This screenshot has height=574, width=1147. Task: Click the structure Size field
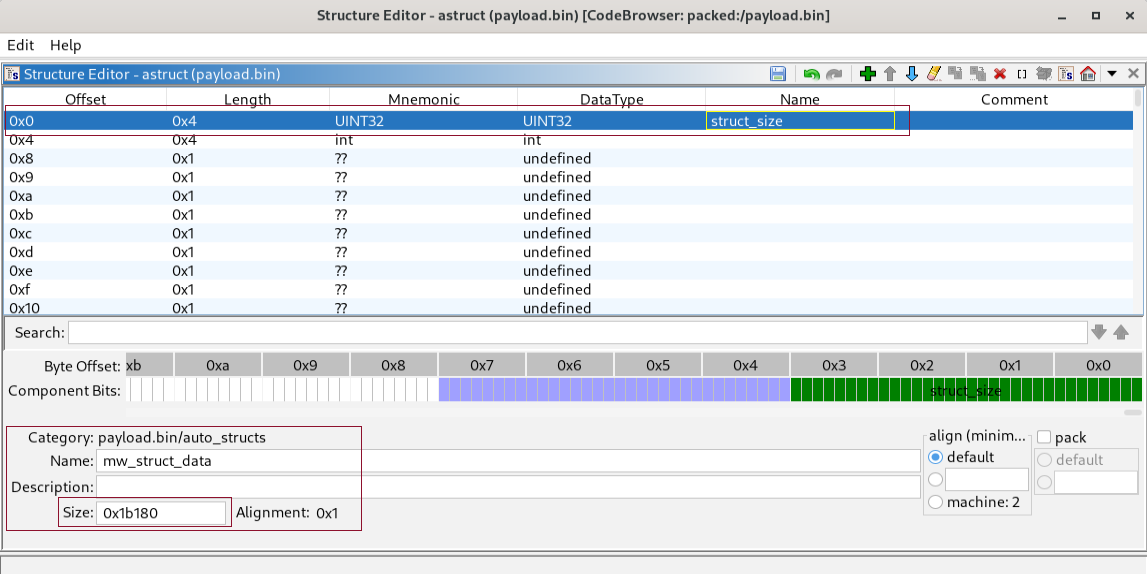click(161, 513)
